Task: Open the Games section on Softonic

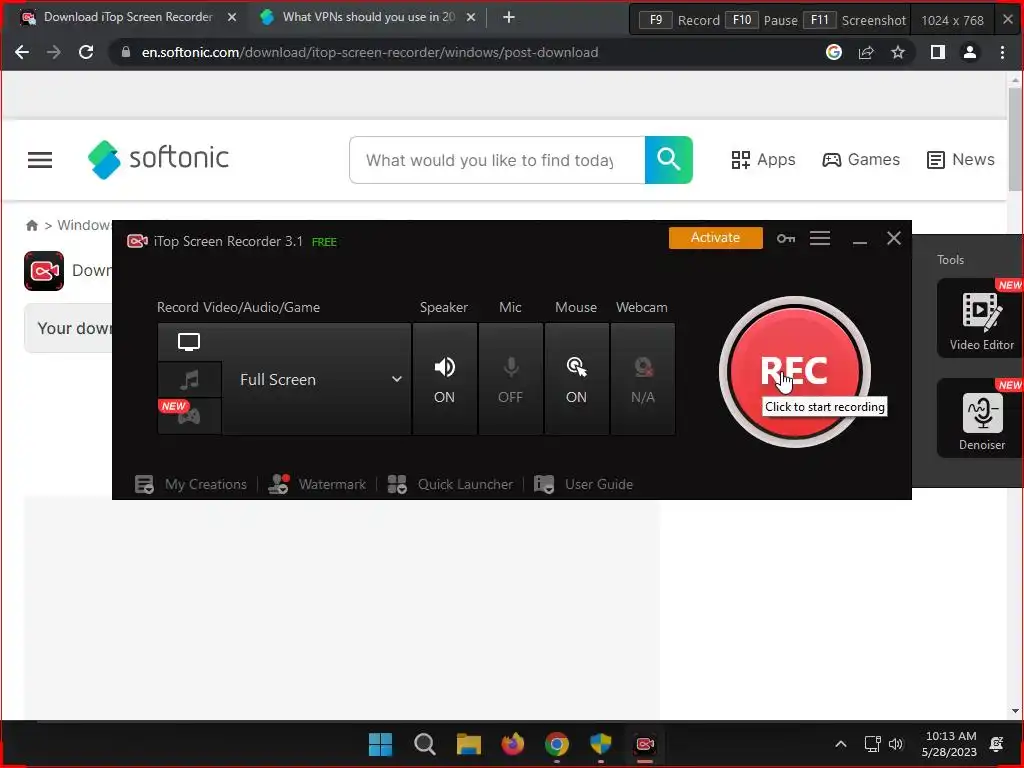Action: 861,159
